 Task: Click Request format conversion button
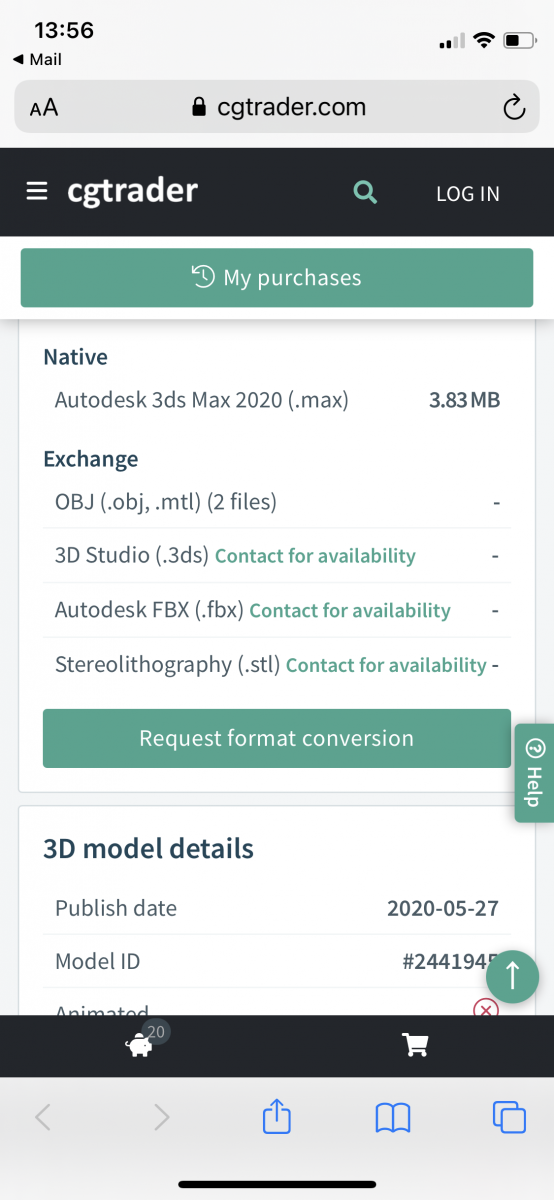tap(277, 739)
